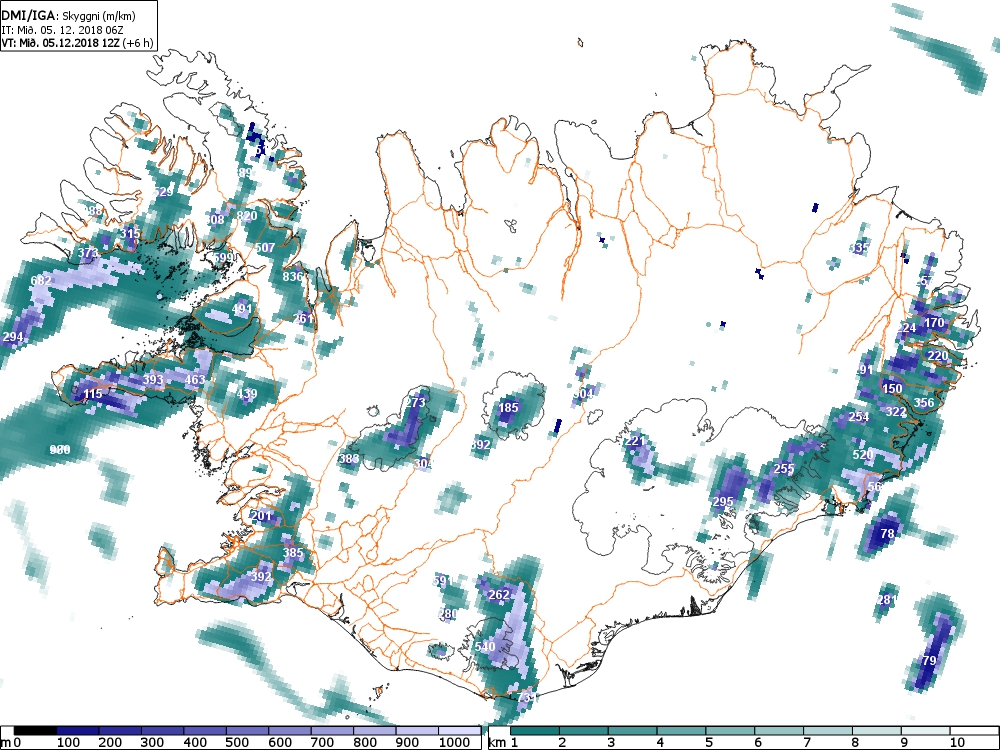Click the 393 visibility value
This screenshot has height=750, width=1000.
coord(153,379)
